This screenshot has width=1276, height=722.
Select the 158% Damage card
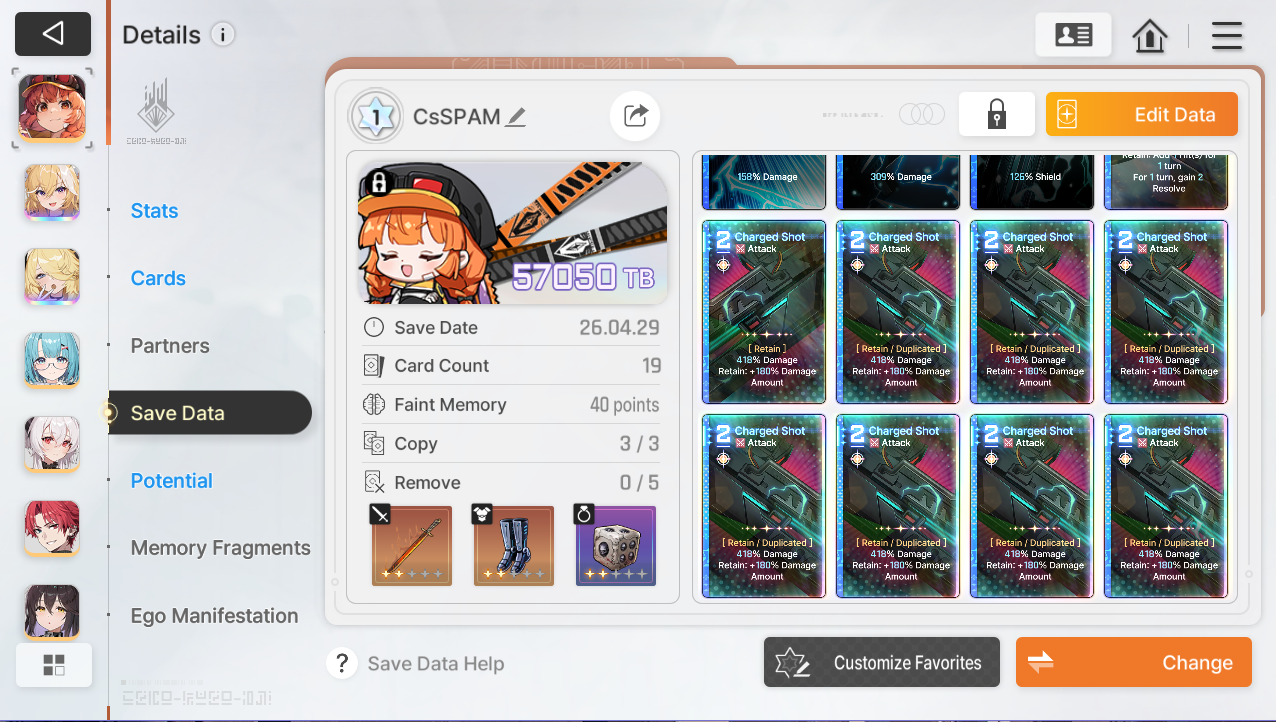coord(765,180)
